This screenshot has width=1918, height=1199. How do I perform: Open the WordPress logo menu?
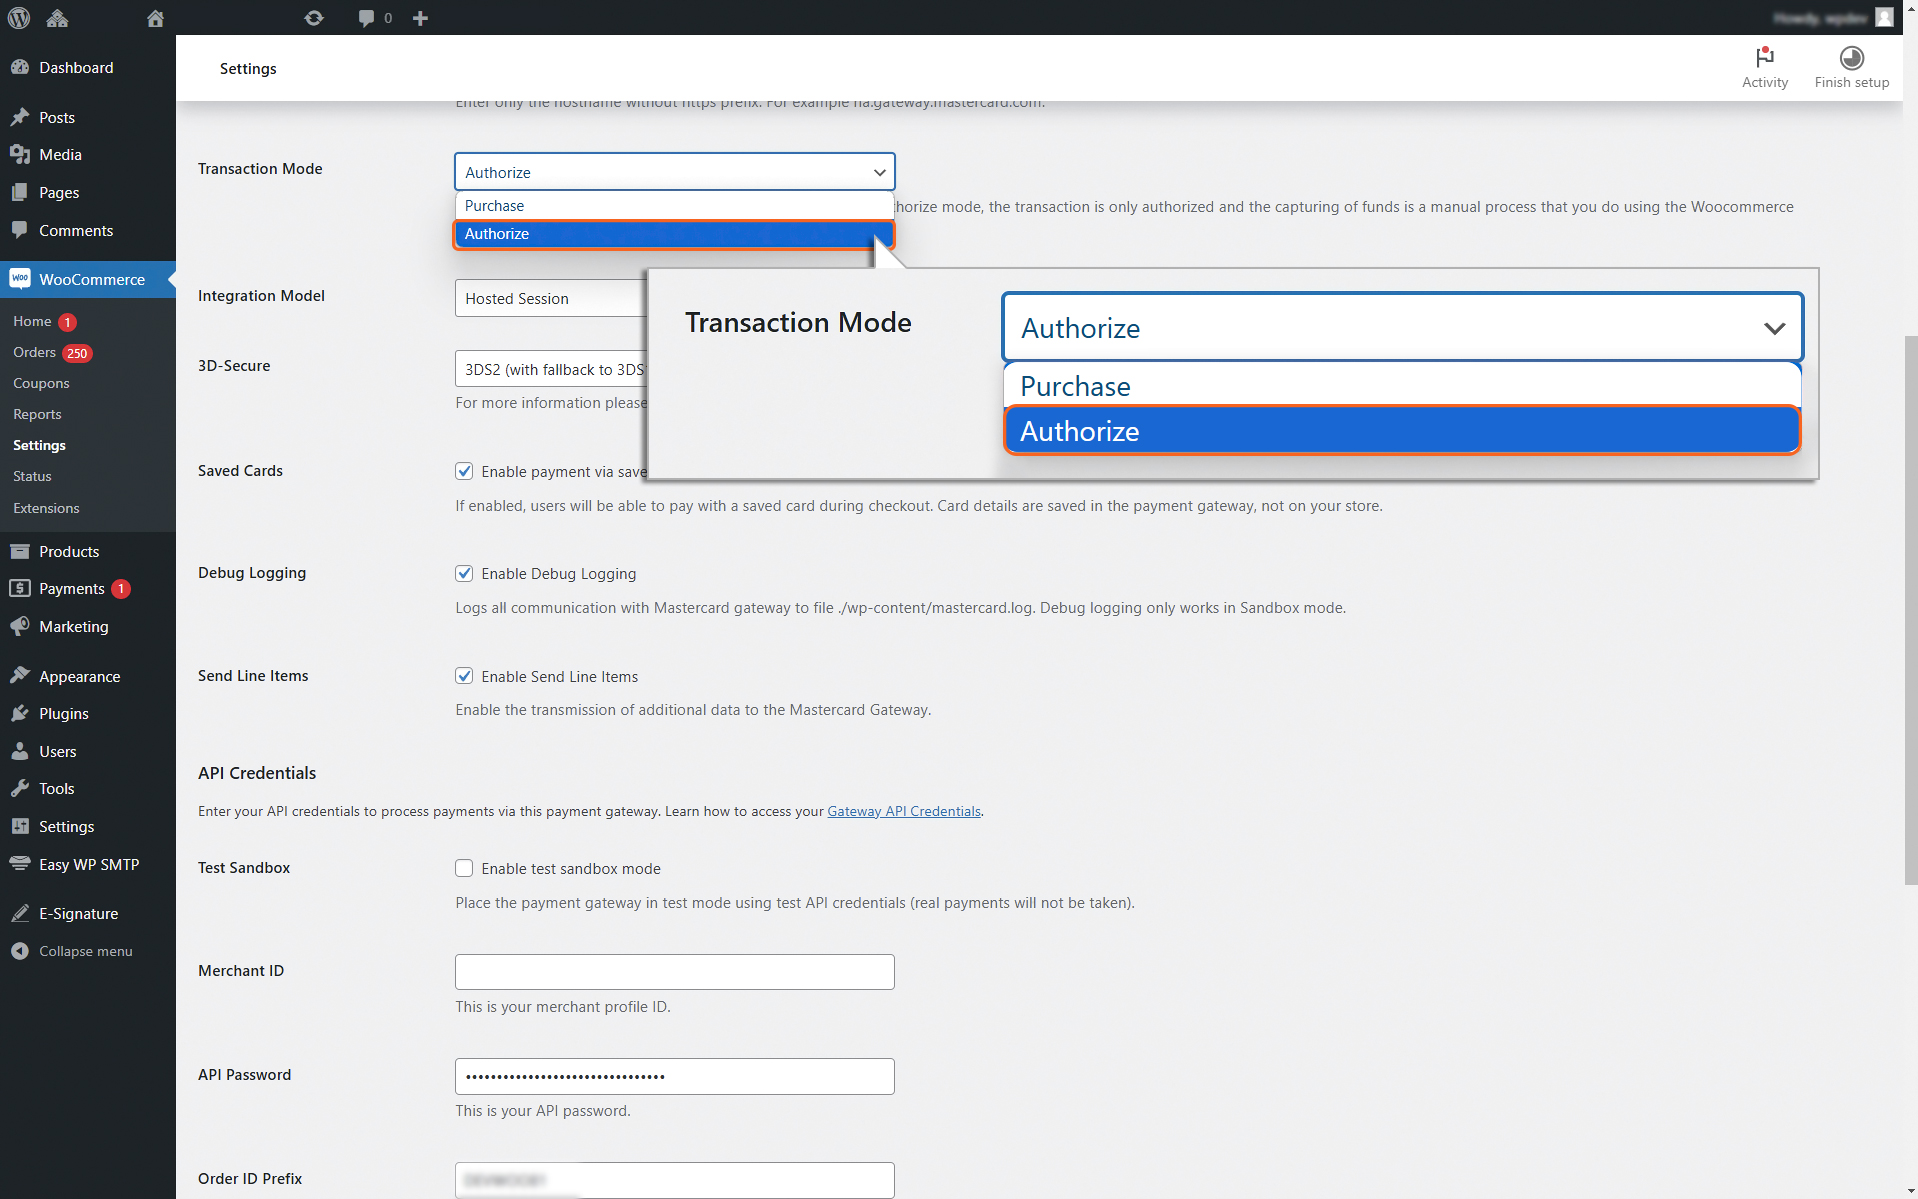pos(19,18)
